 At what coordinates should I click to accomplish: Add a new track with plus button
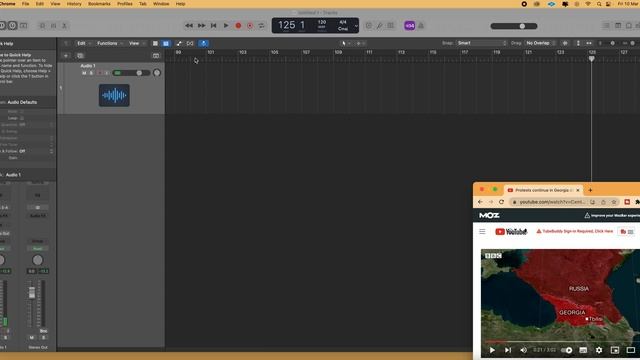tap(66, 56)
